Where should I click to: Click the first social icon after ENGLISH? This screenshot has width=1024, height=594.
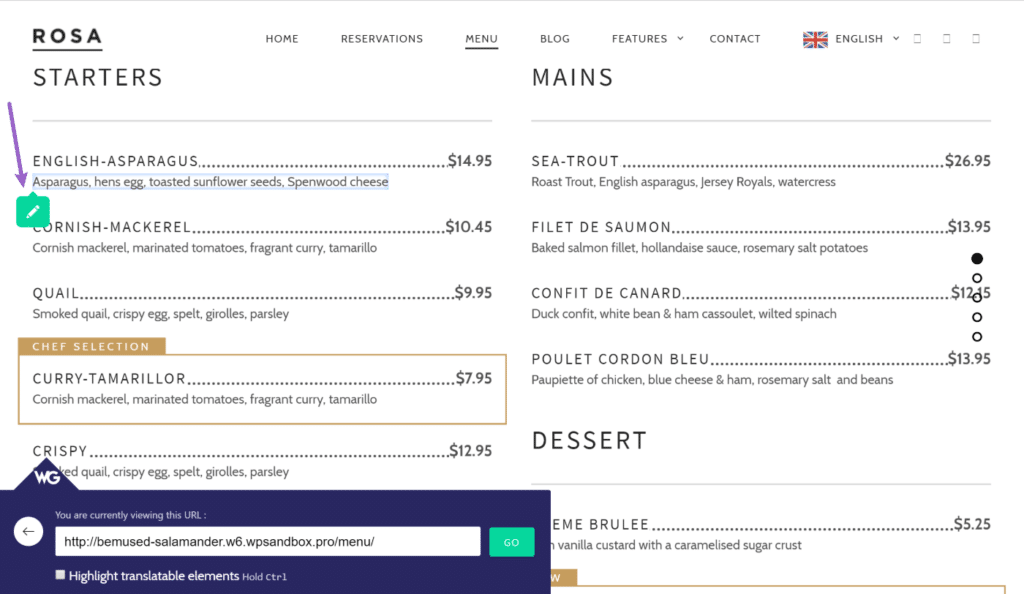[918, 39]
